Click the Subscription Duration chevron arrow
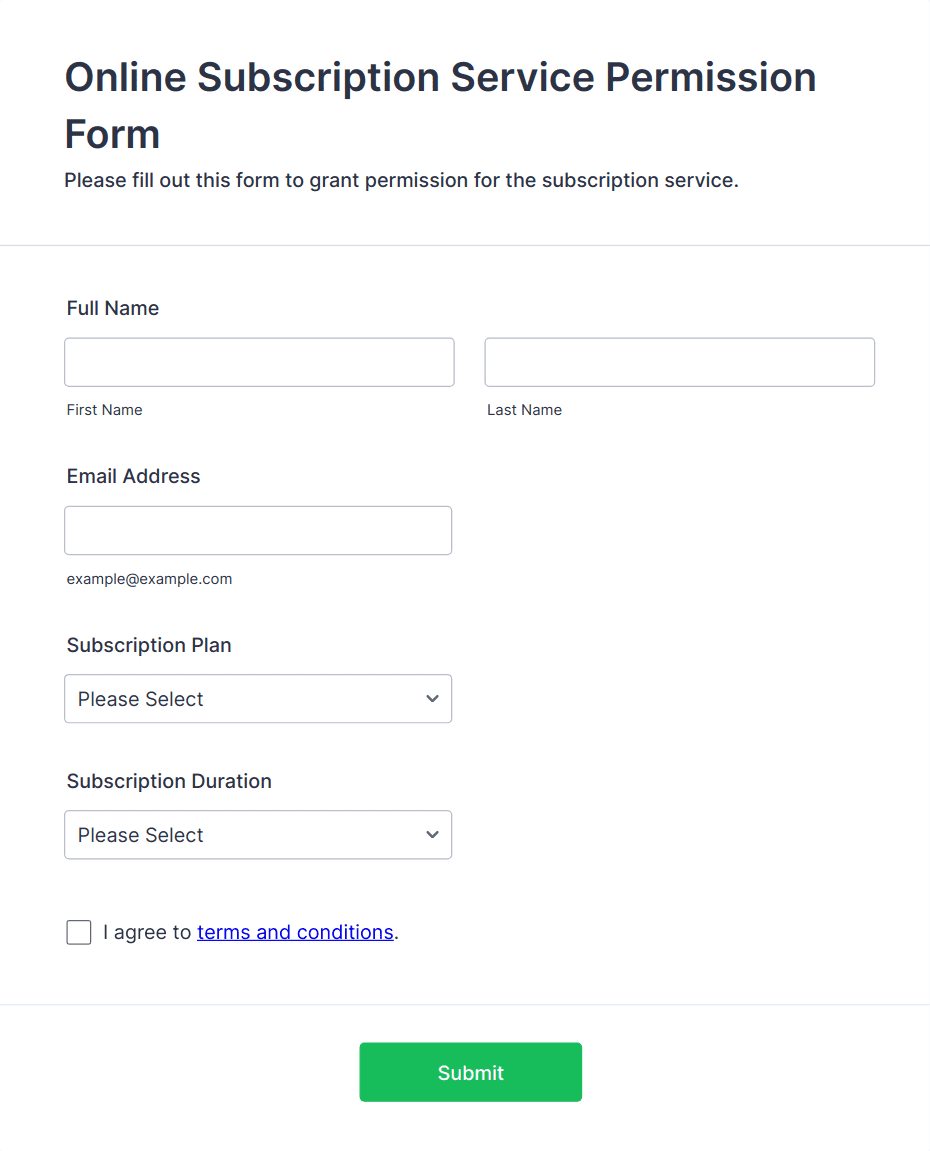930x1151 pixels. [x=432, y=835]
